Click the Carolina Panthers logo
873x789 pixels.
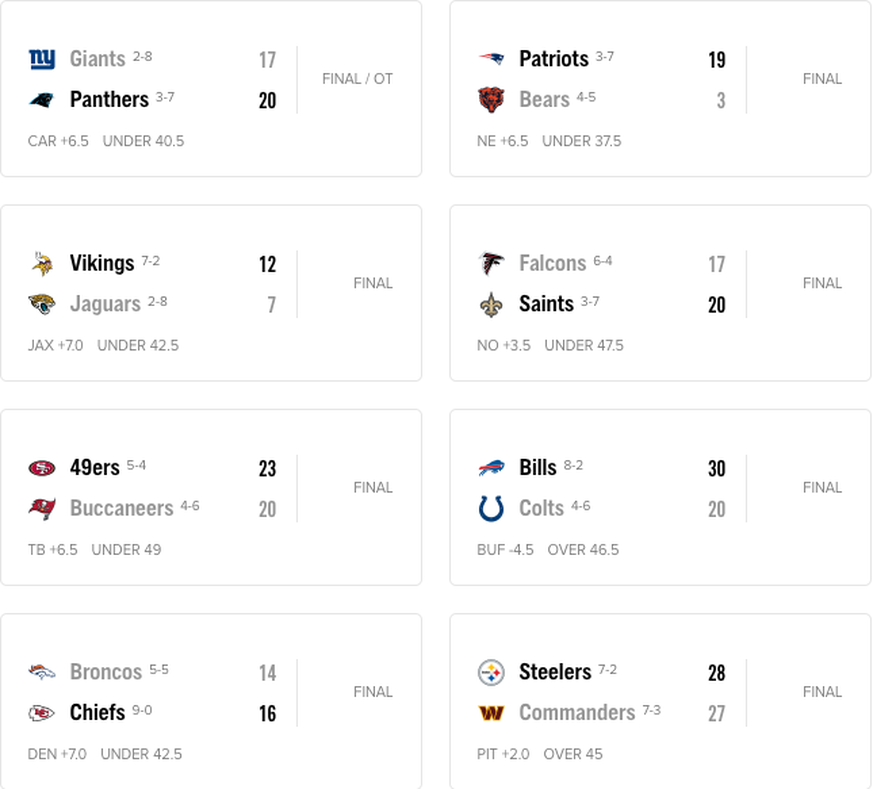tap(42, 100)
